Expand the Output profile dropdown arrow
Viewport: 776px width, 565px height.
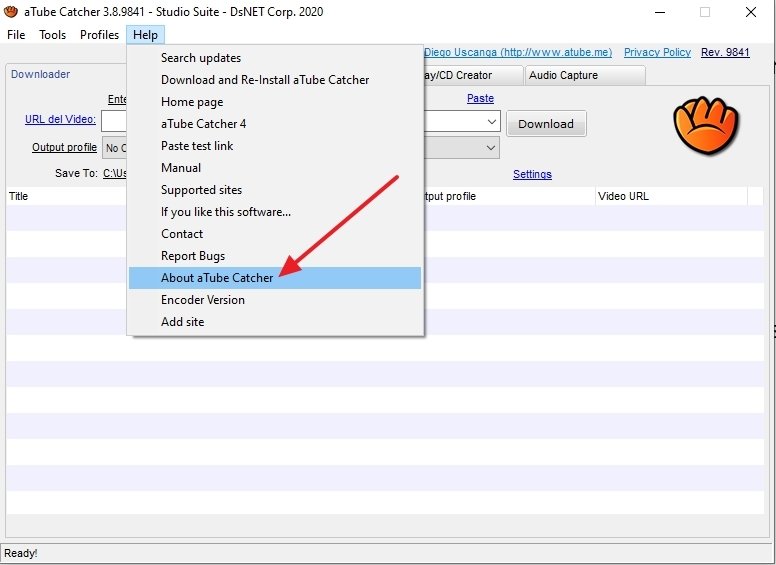tap(490, 148)
